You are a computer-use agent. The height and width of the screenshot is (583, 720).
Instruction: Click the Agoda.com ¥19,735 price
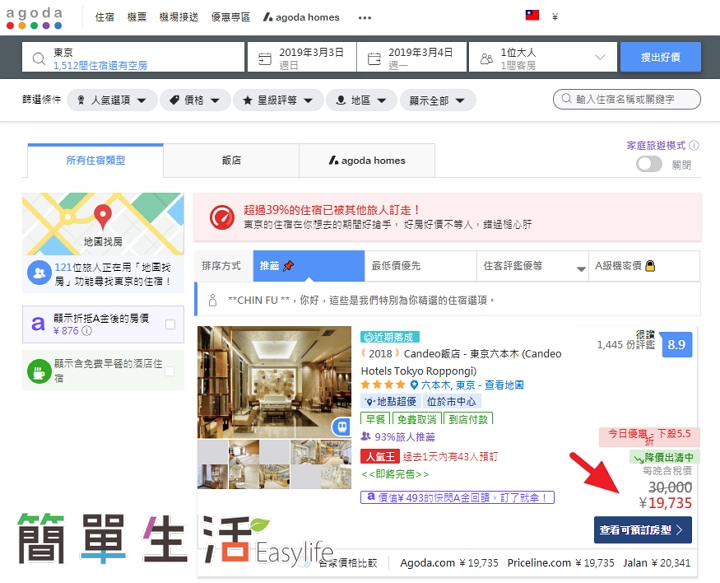tap(449, 563)
